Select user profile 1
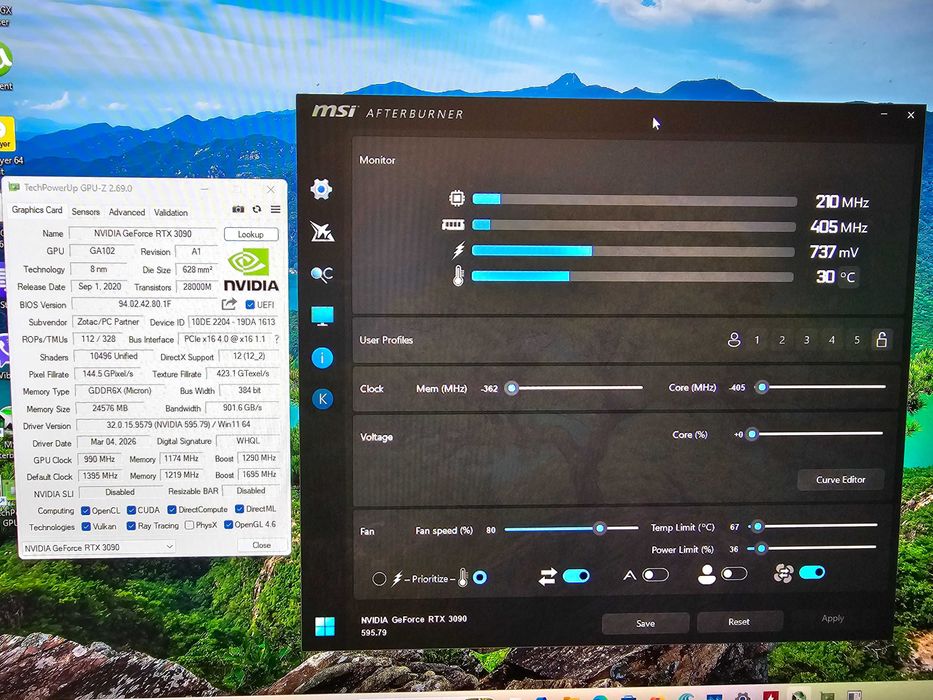Image resolution: width=933 pixels, height=700 pixels. coord(757,340)
